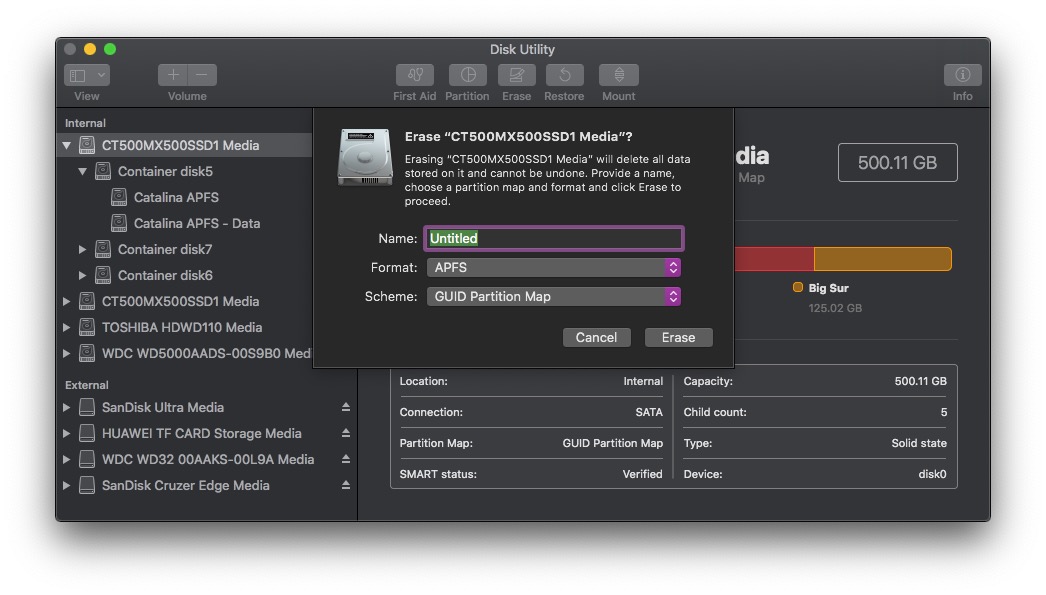Cancel the erase dialog

(x=596, y=338)
